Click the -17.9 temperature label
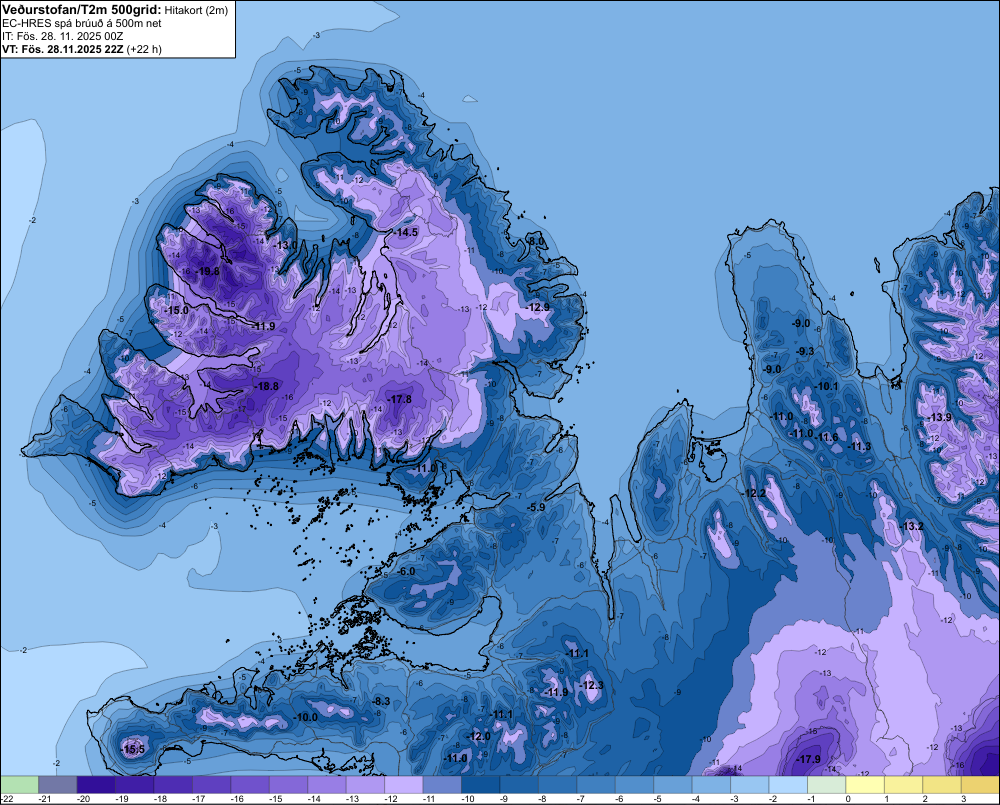Image resolution: width=1000 pixels, height=805 pixels. [809, 759]
